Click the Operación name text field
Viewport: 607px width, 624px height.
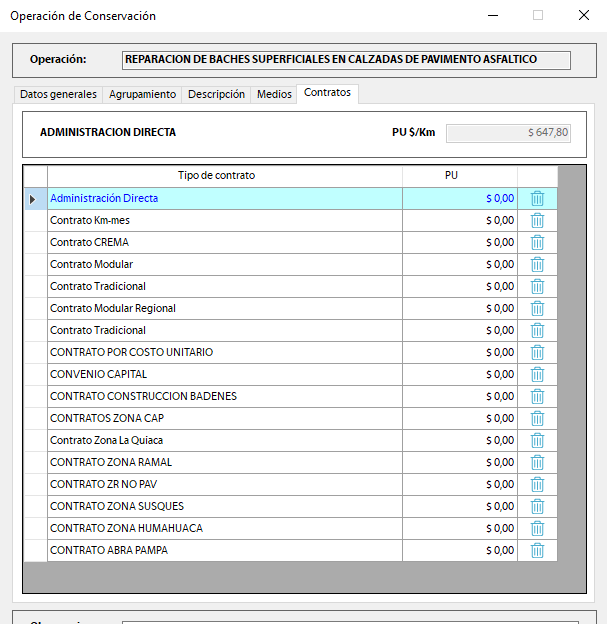[345, 60]
